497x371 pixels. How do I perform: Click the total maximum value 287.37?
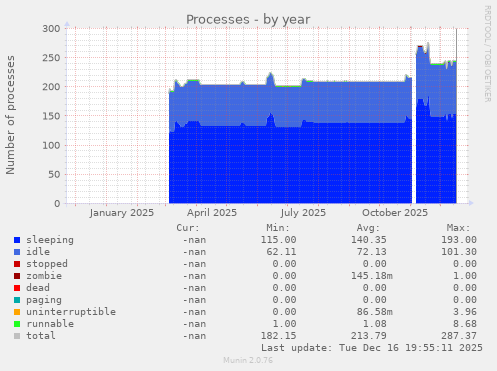459,336
